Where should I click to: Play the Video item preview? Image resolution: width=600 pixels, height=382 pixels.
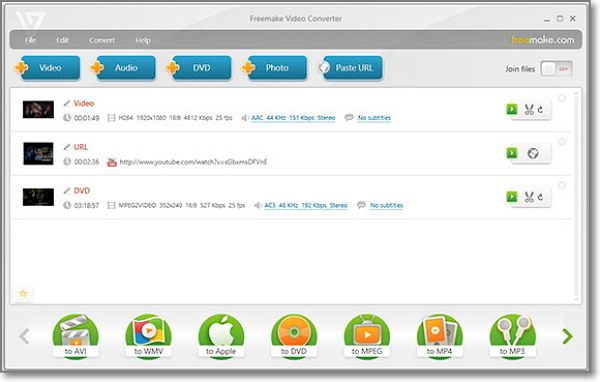pyautogui.click(x=512, y=109)
